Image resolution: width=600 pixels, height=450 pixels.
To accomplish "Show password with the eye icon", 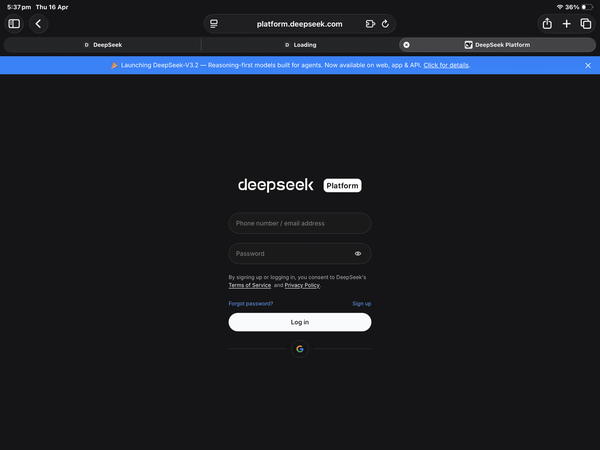I will click(x=358, y=254).
